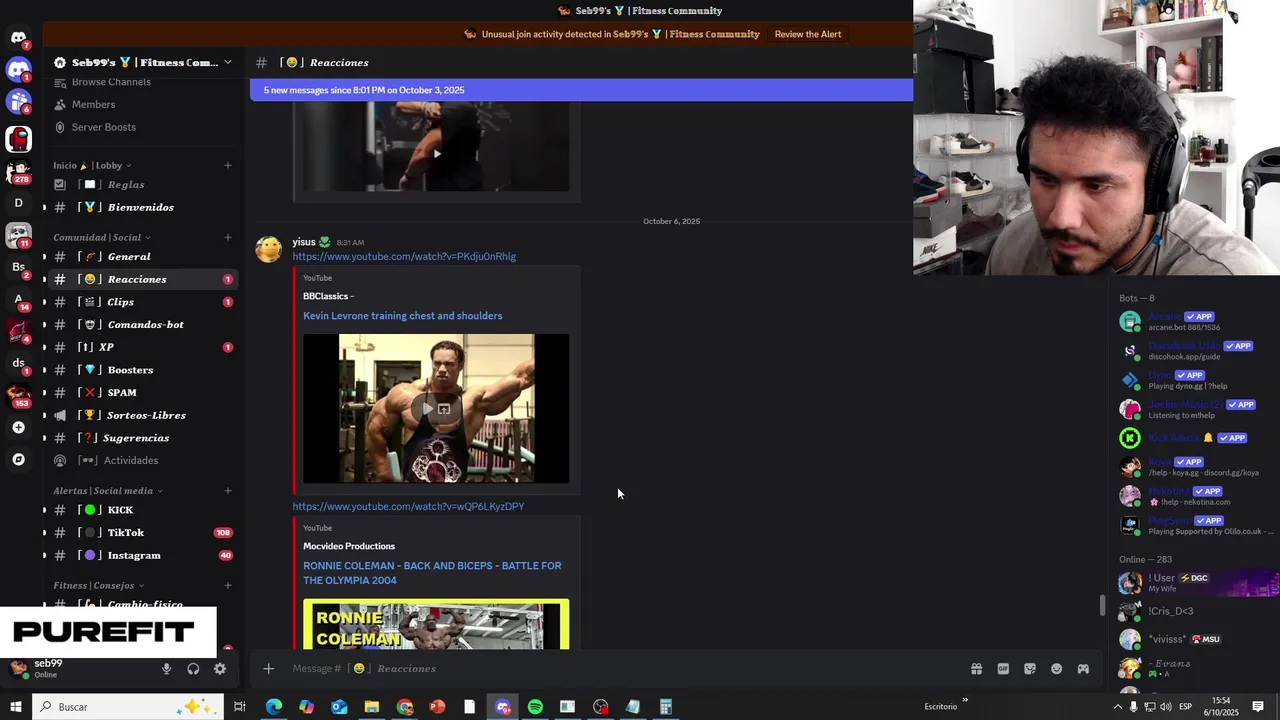Open the apps game controller icon
Image resolution: width=1280 pixels, height=720 pixels.
pyautogui.click(x=1083, y=668)
